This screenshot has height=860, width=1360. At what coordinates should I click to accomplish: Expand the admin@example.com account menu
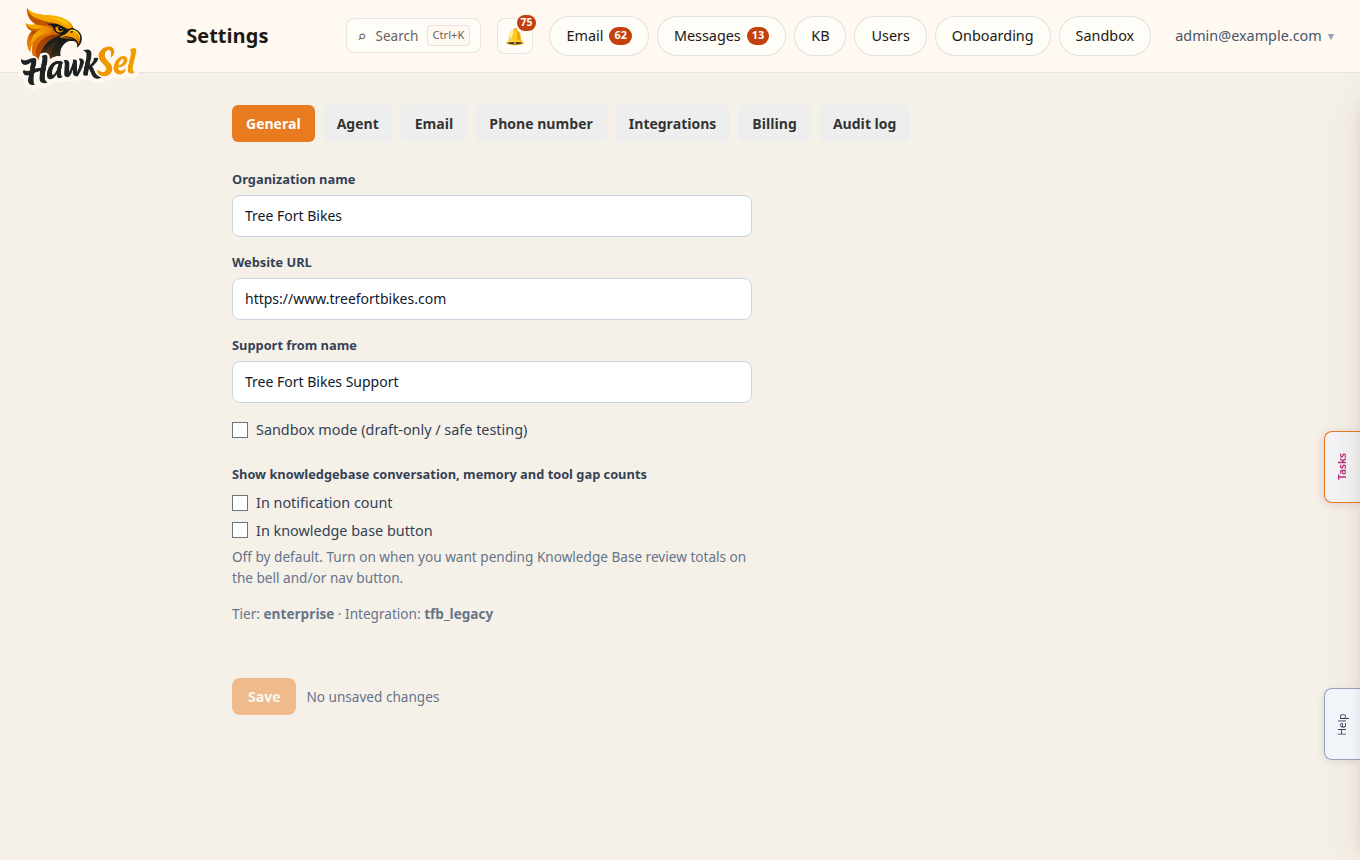pos(1254,36)
